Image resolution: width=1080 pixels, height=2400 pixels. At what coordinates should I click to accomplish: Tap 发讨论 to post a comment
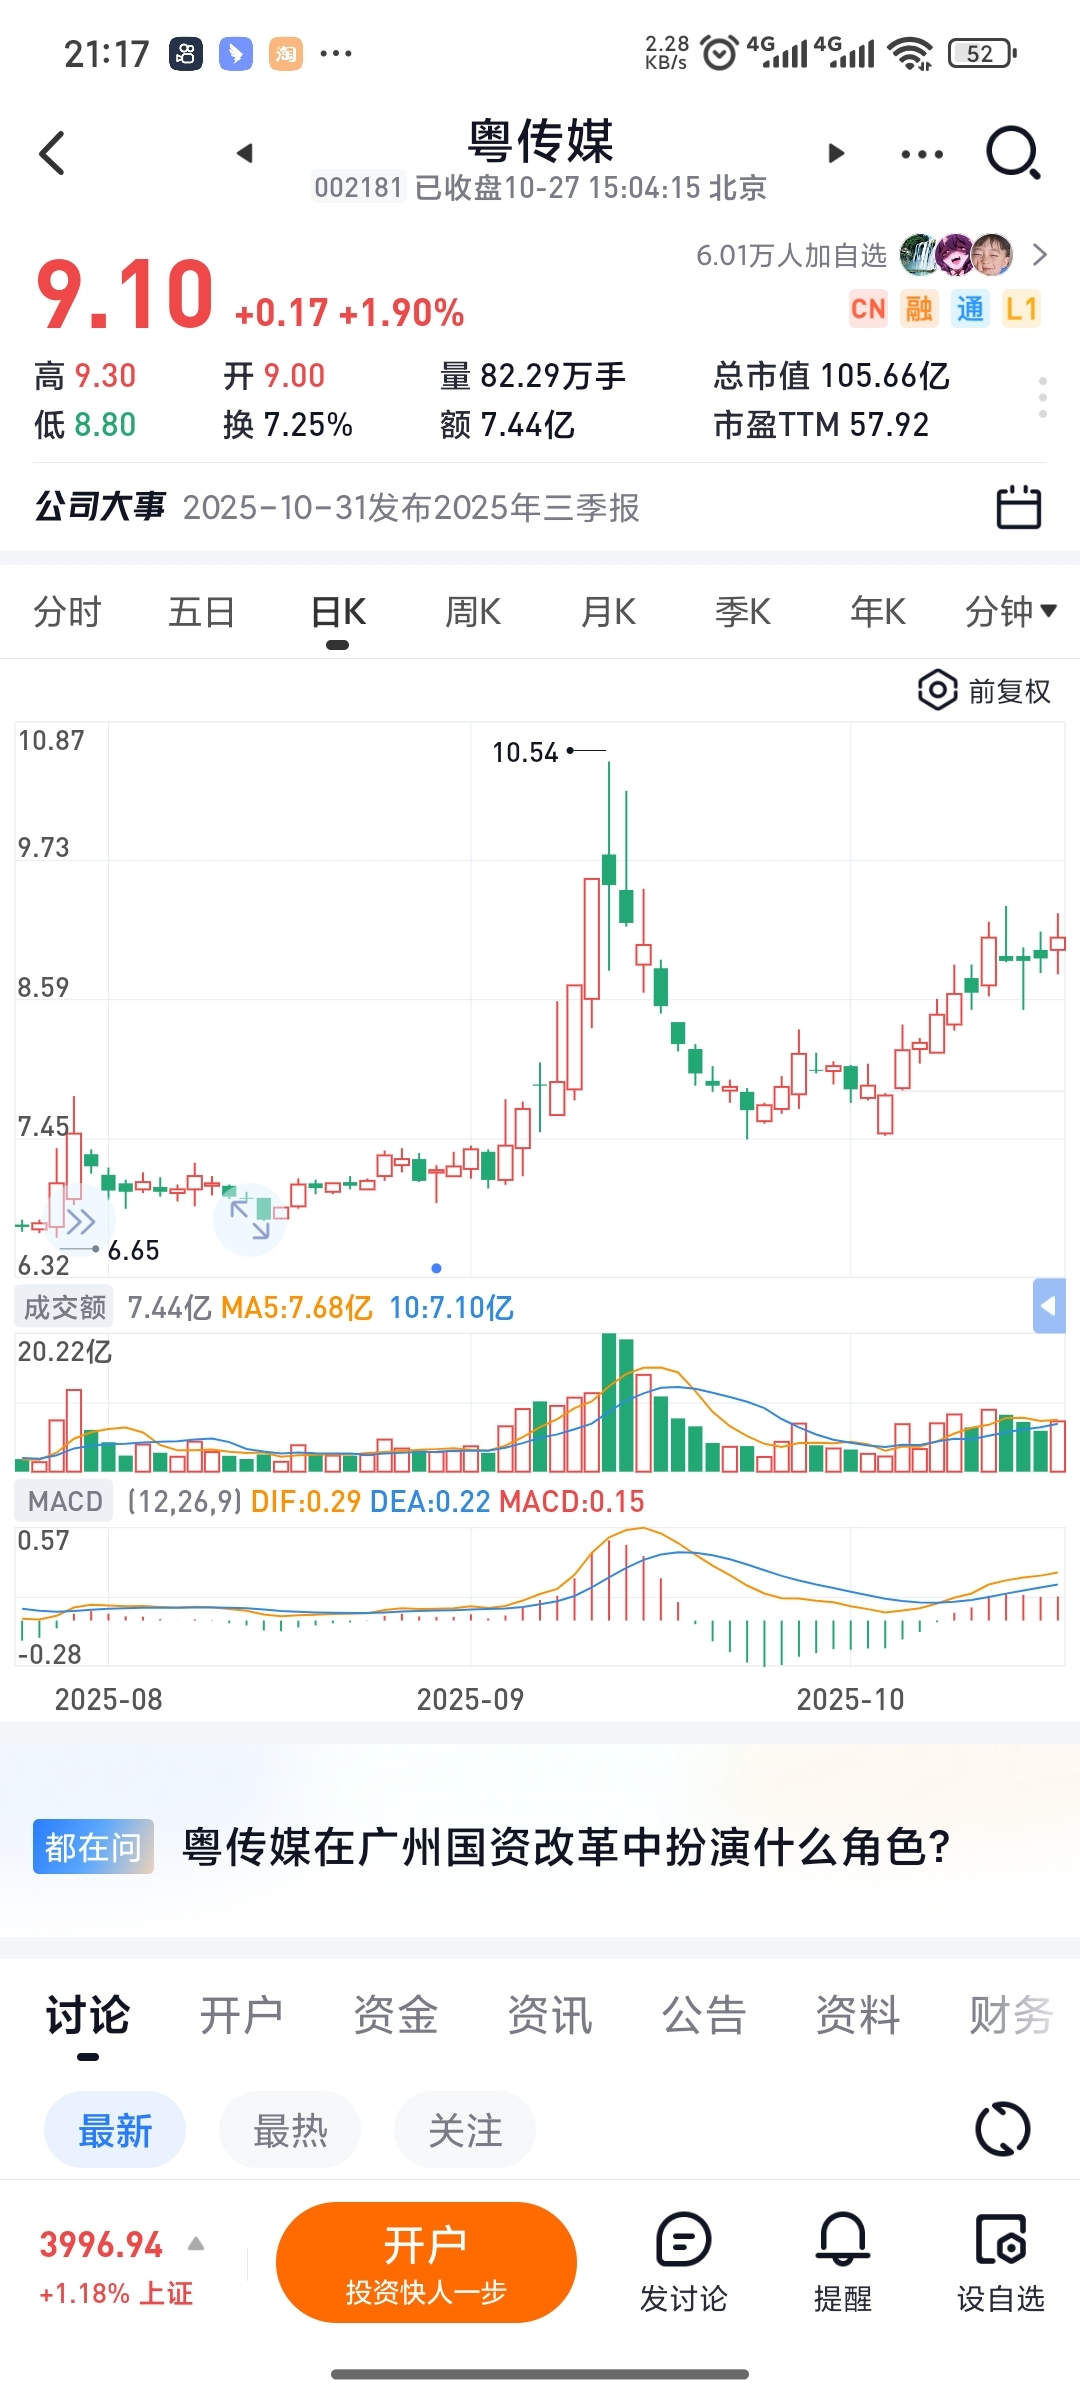point(683,2262)
